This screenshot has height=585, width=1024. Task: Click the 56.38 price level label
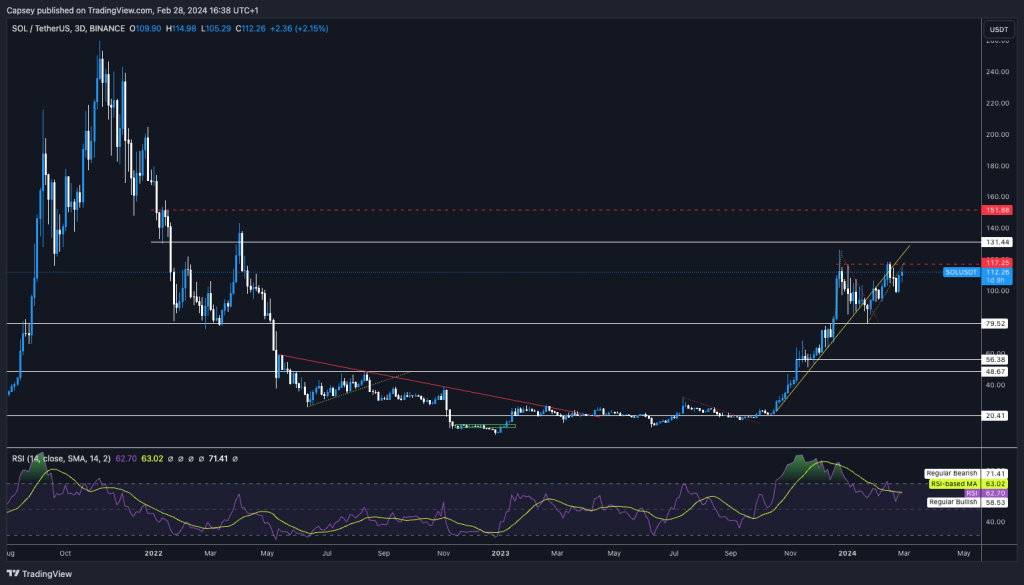[997, 360]
